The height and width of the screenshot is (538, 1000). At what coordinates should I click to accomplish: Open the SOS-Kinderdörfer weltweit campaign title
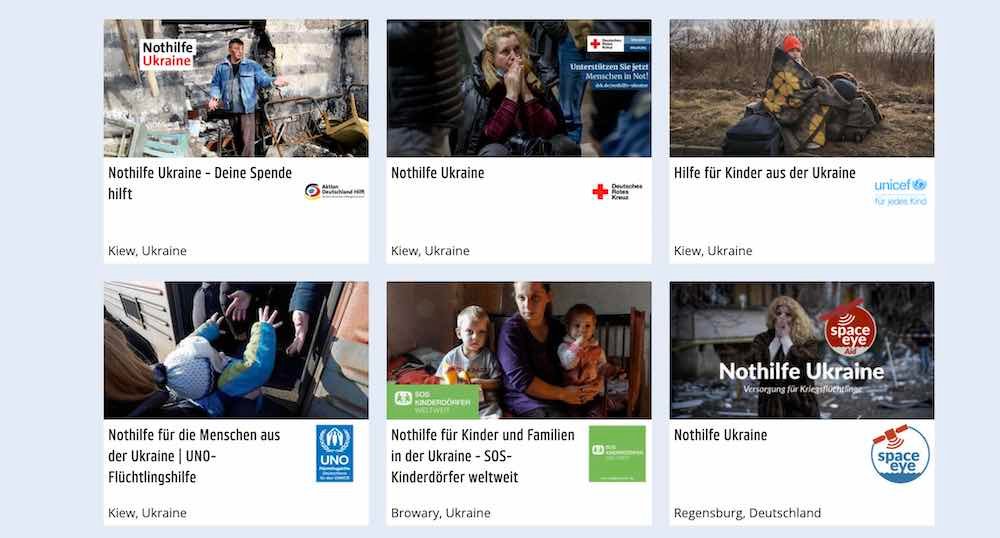coord(483,456)
